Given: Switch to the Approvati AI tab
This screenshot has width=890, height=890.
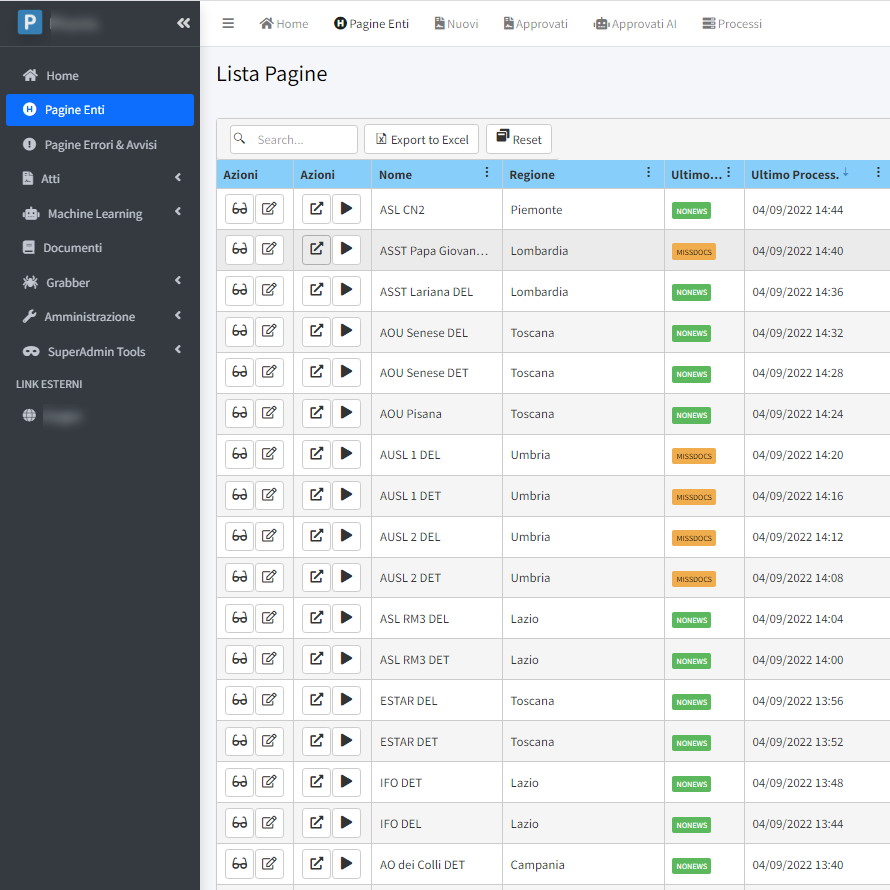Looking at the screenshot, I should (x=635, y=24).
